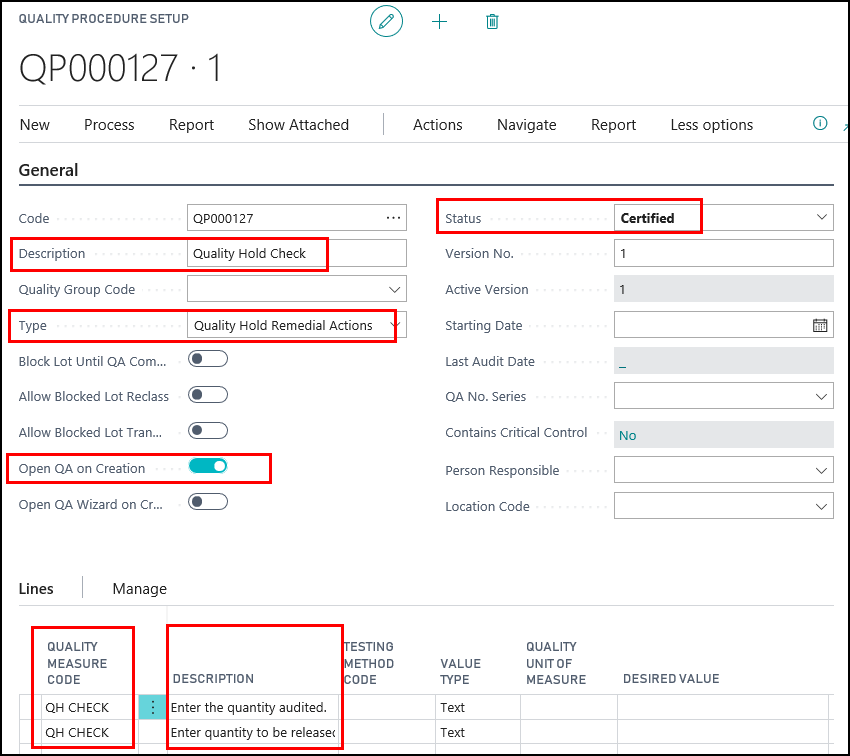Screen dimensions: 850x756
Task: Open the Location Code dropdown
Action: point(821,507)
